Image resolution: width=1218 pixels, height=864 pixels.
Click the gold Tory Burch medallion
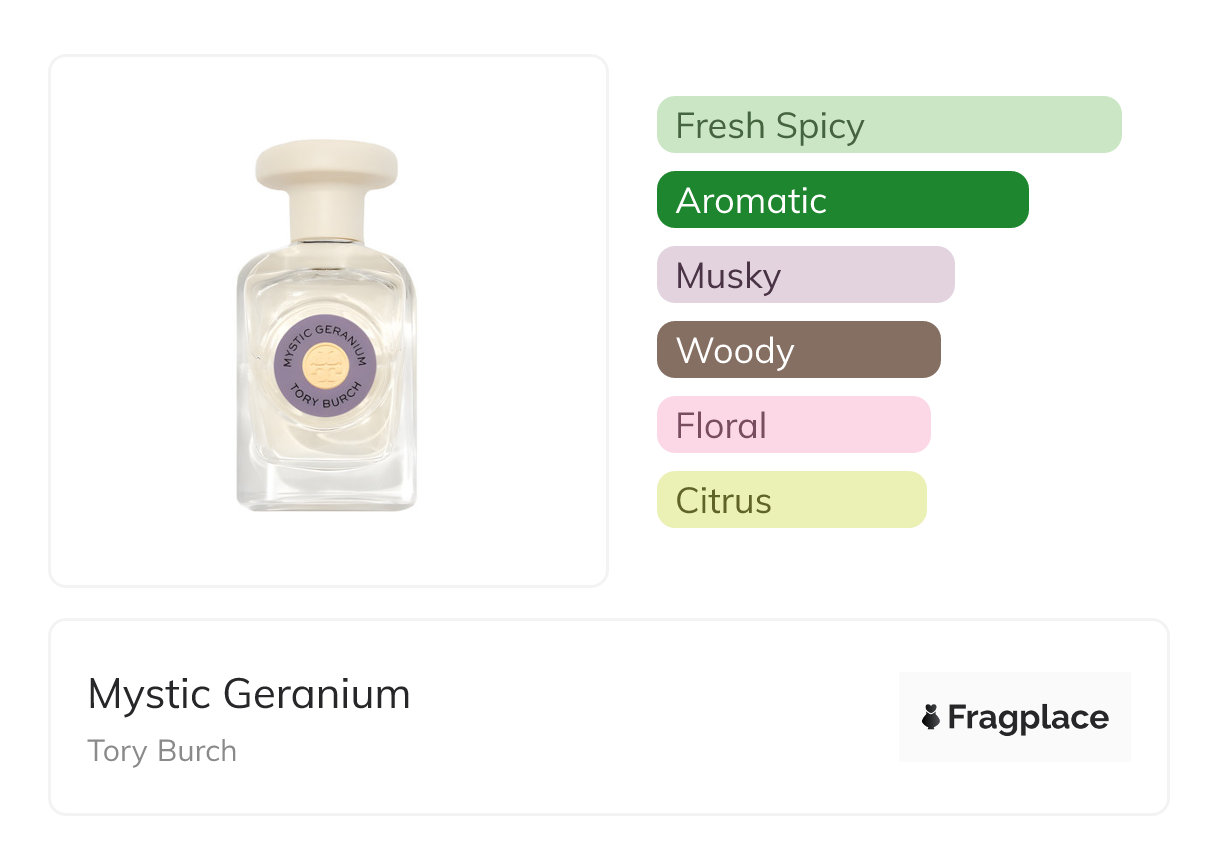tap(325, 365)
